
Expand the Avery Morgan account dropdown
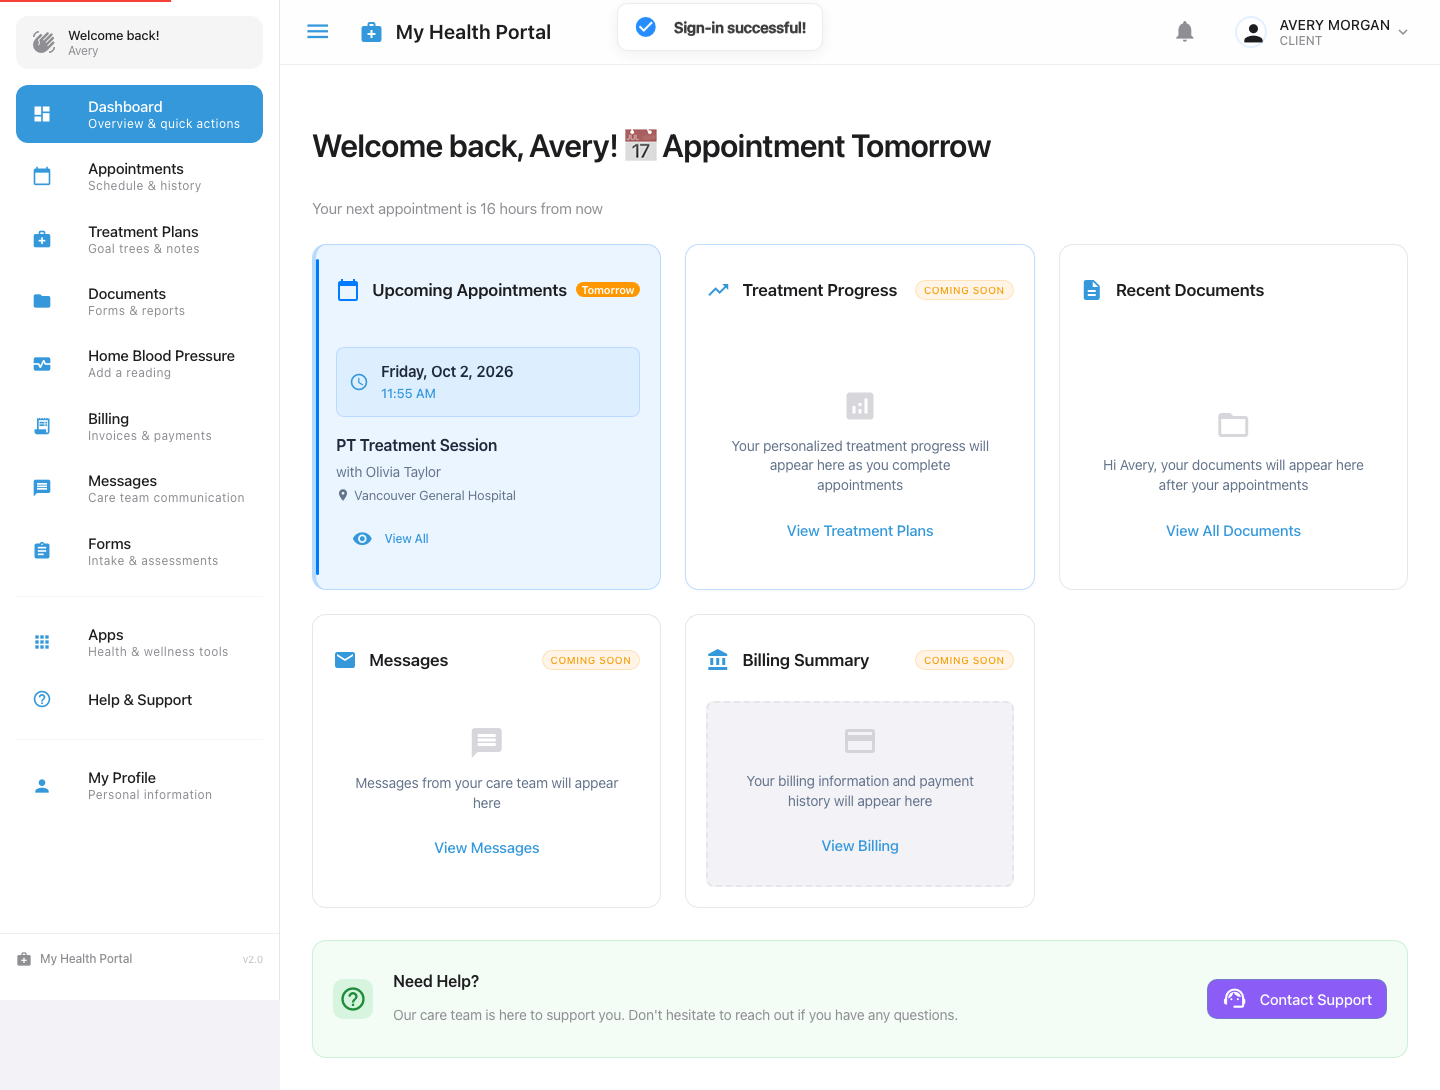coord(1323,32)
